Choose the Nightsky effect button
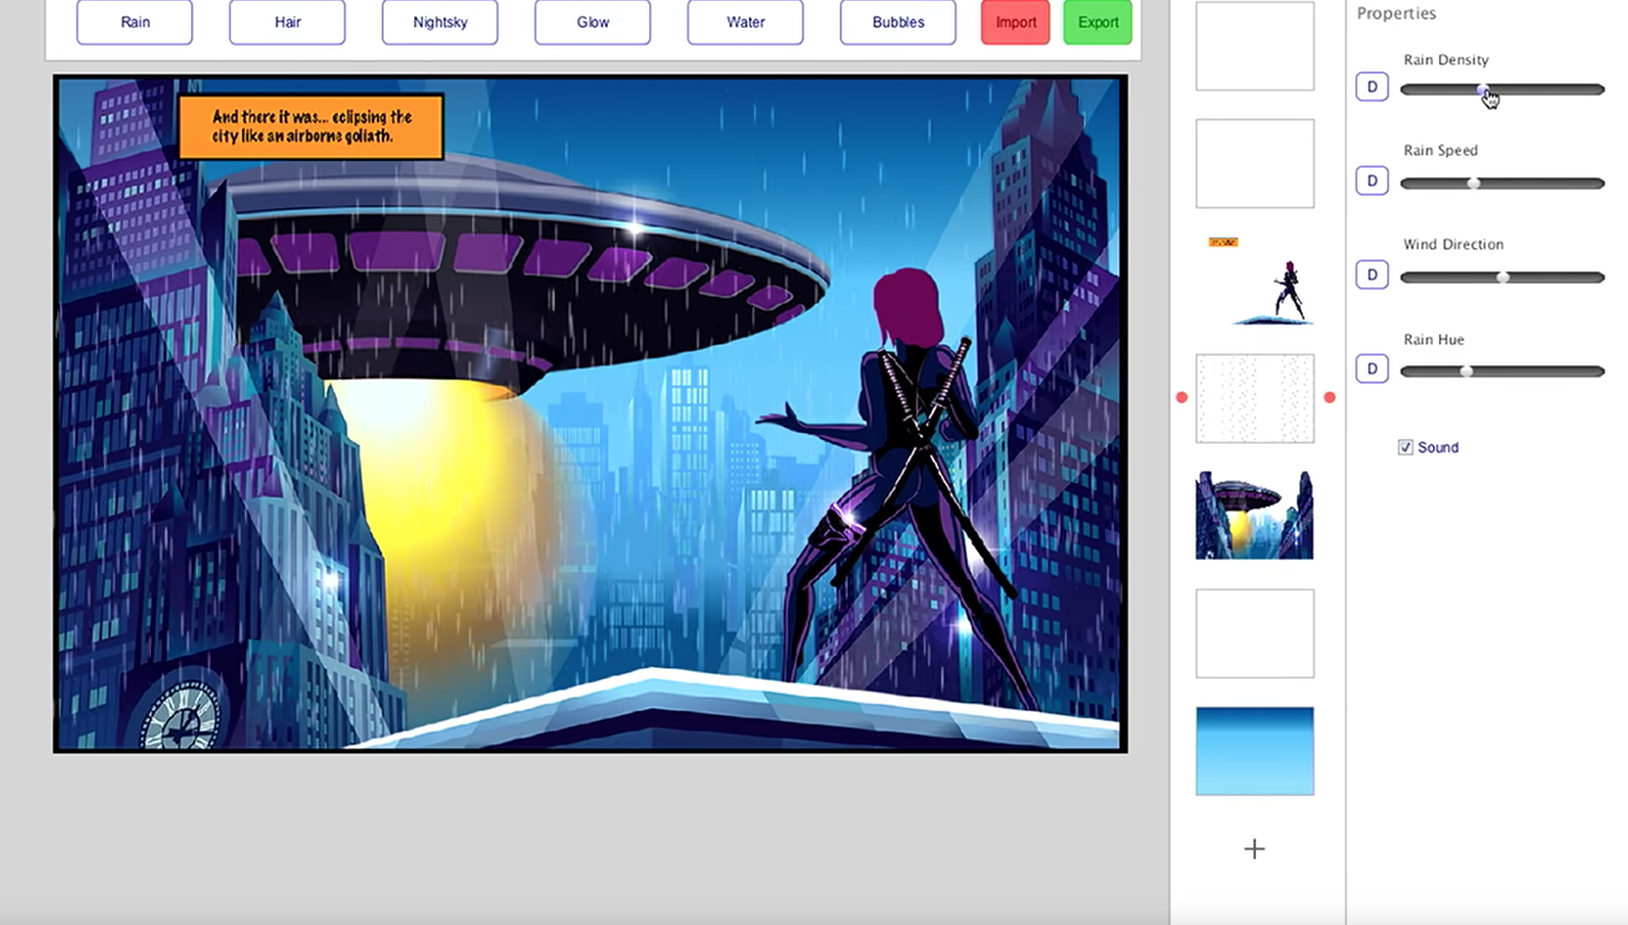The height and width of the screenshot is (925, 1628). coord(440,22)
